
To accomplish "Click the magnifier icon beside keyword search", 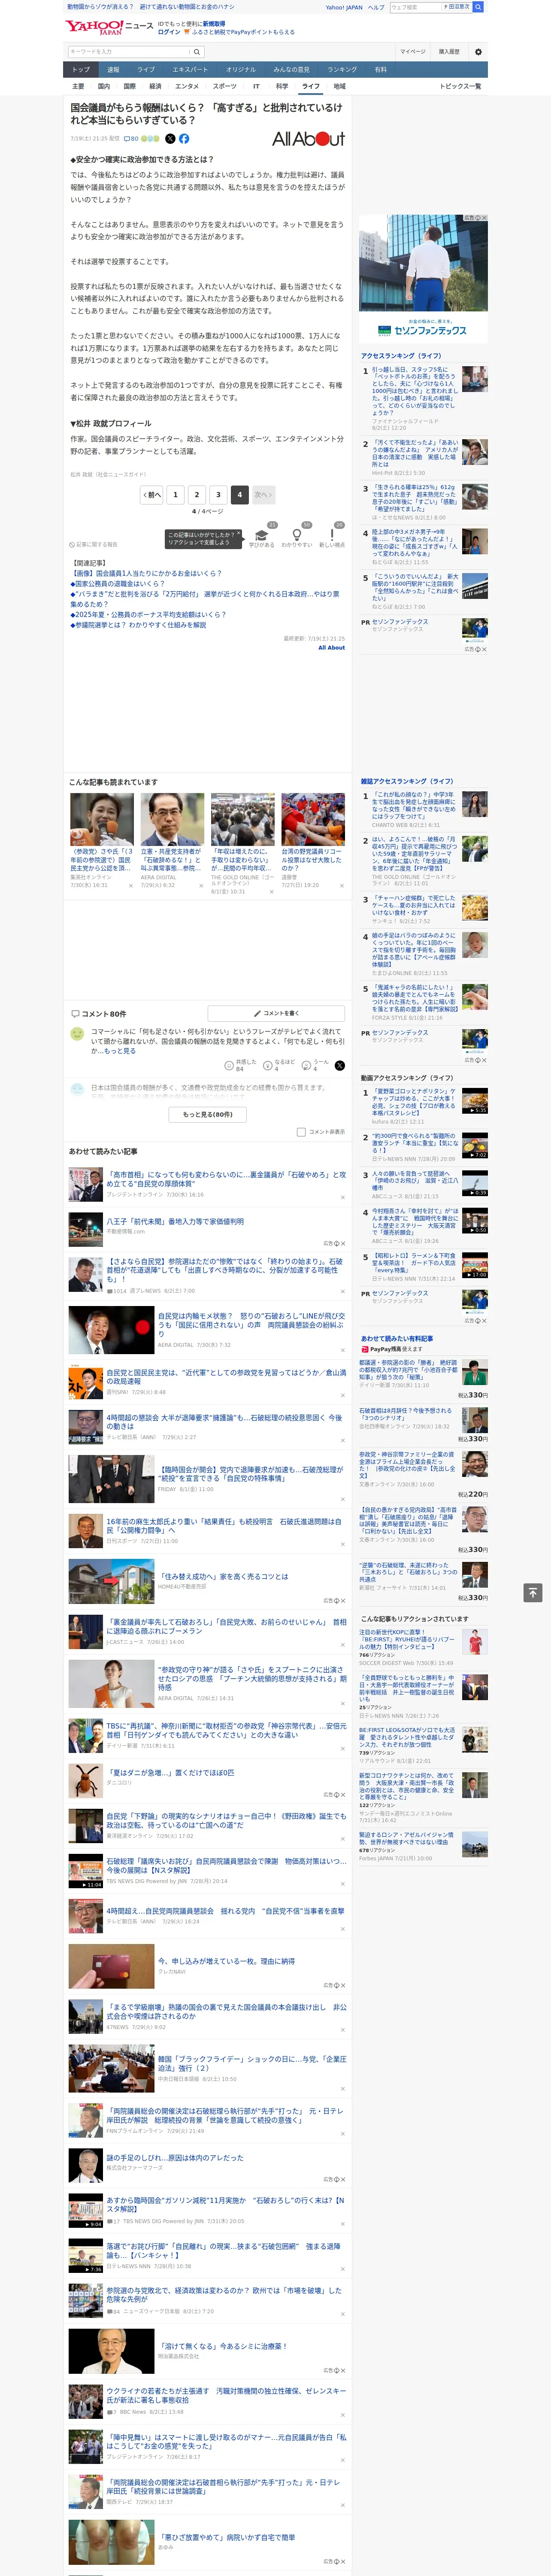I will (x=197, y=52).
